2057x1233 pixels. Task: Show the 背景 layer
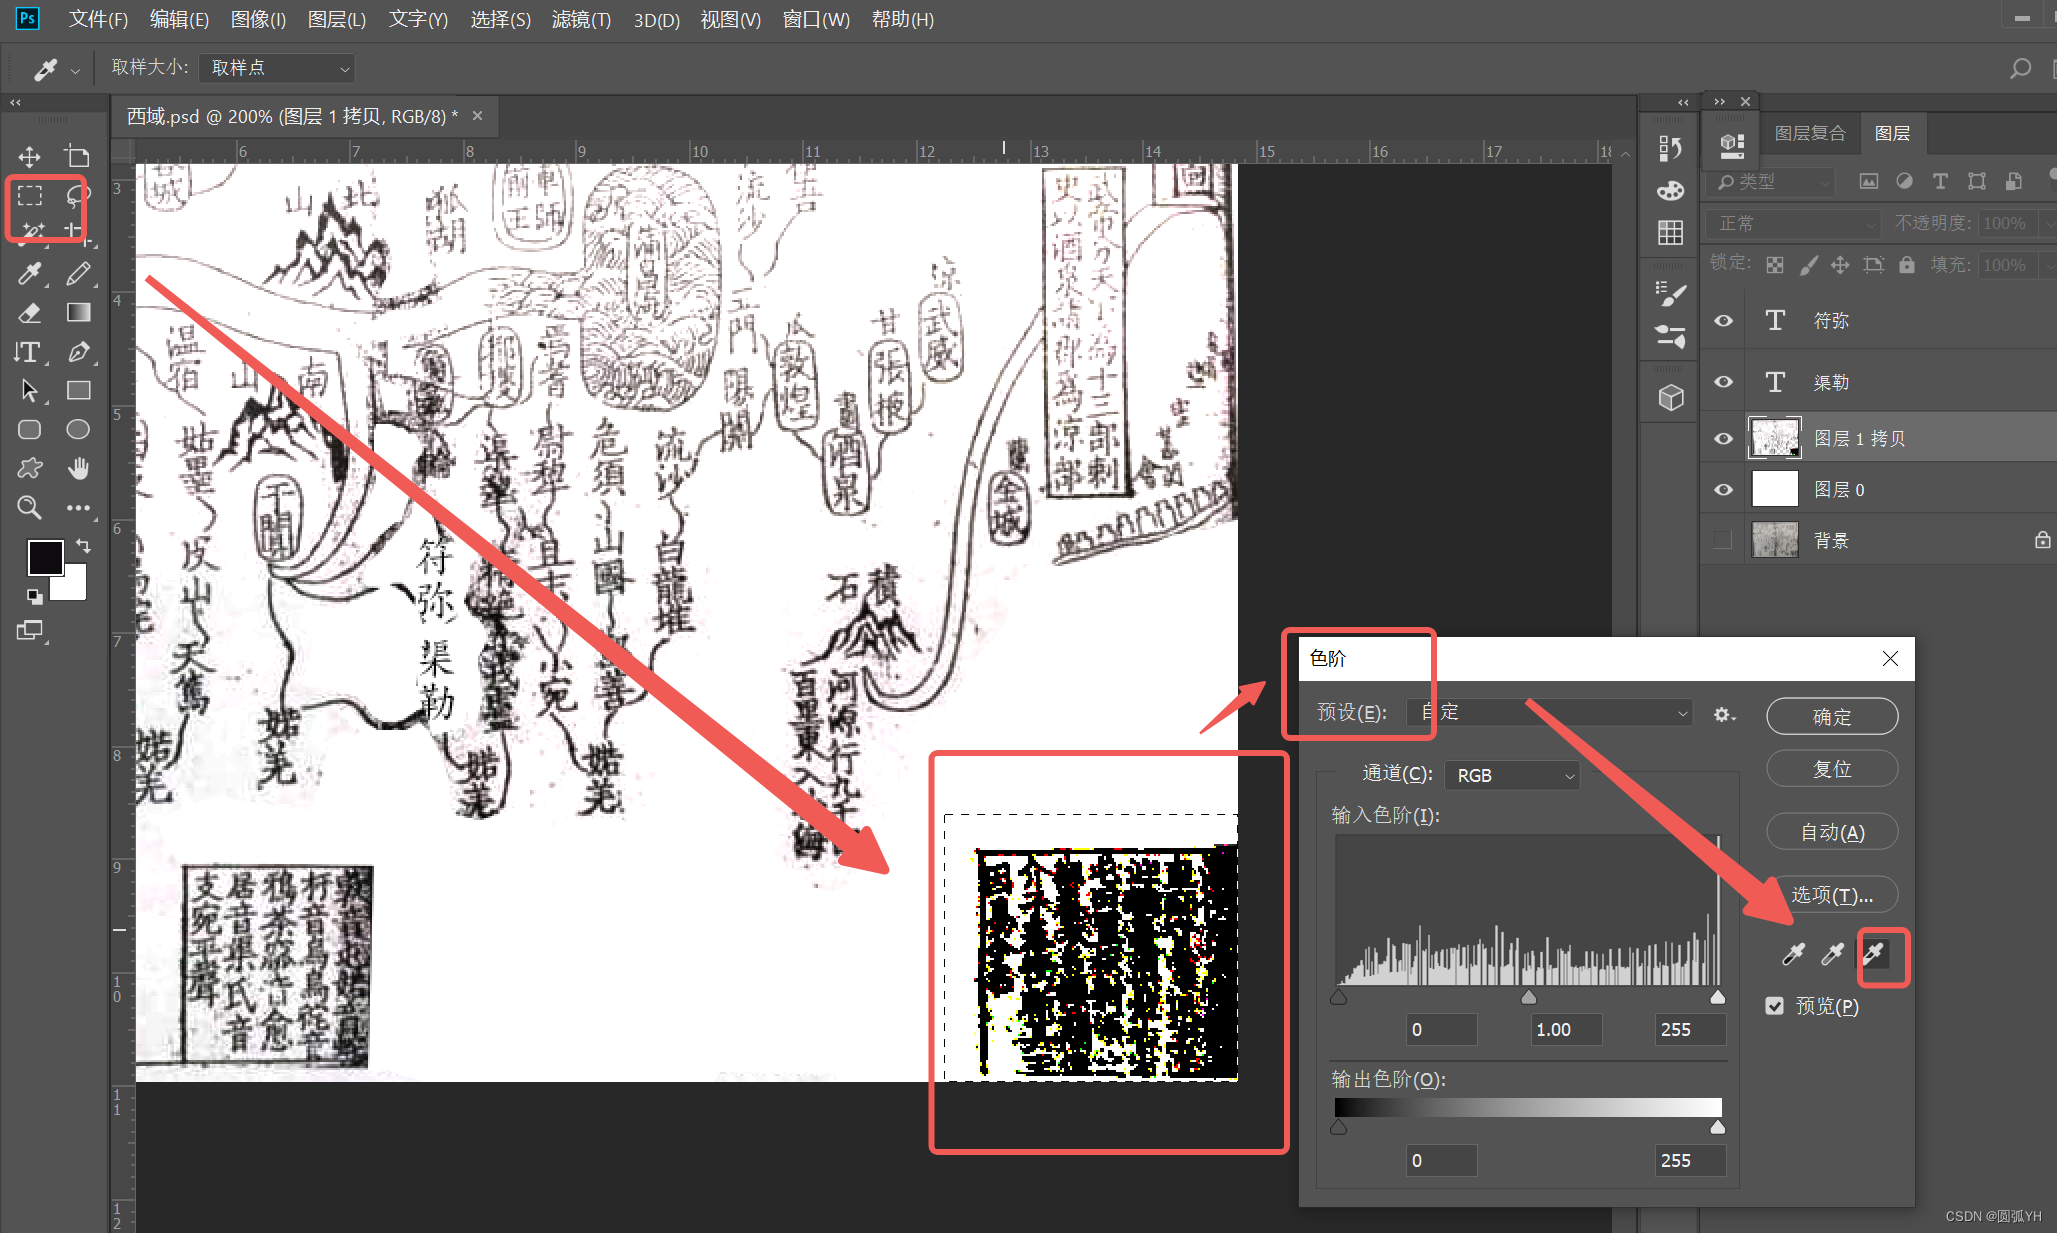[x=1722, y=539]
